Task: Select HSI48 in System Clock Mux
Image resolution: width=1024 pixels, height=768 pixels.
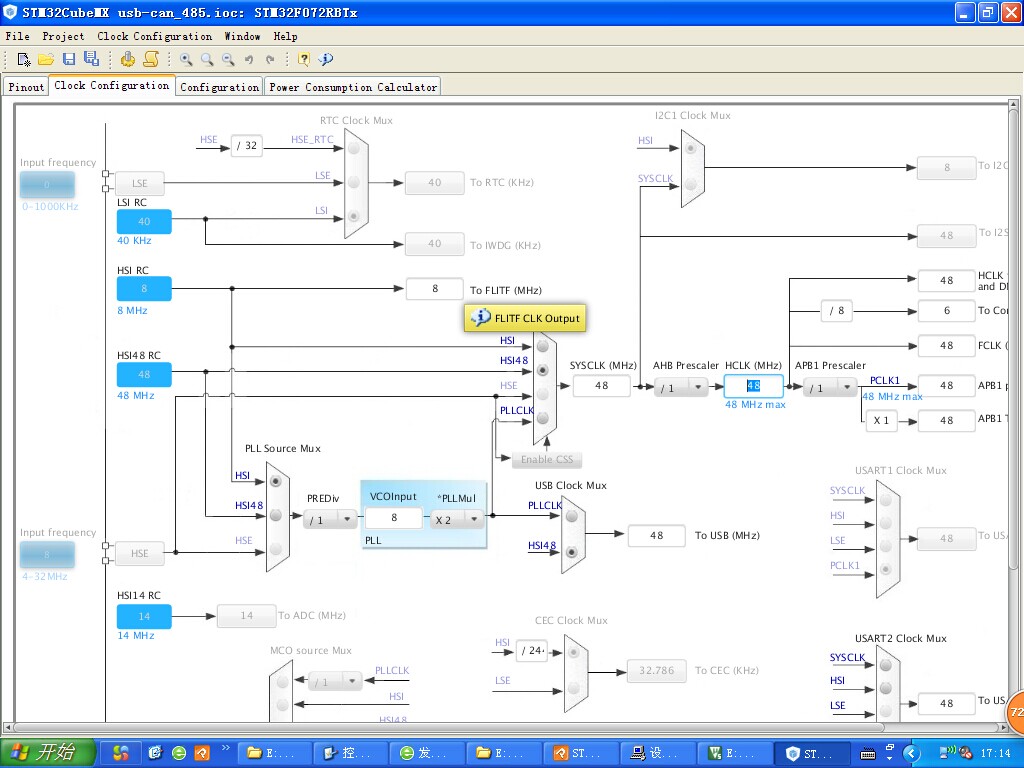Action: point(543,370)
